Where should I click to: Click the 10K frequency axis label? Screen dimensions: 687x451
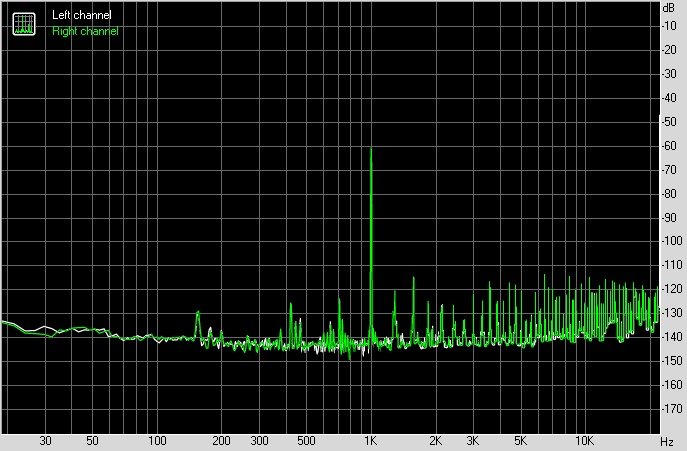pyautogui.click(x=584, y=441)
